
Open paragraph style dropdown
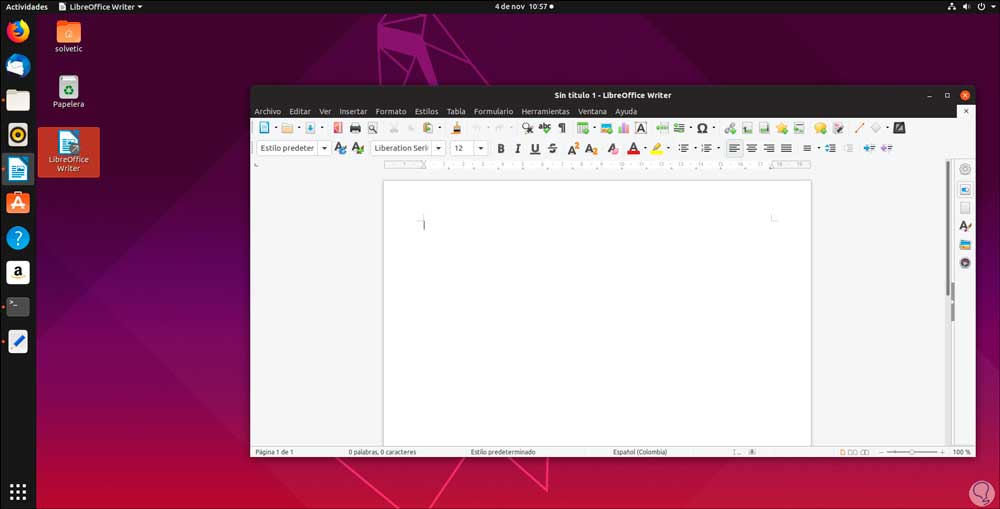[x=324, y=149]
